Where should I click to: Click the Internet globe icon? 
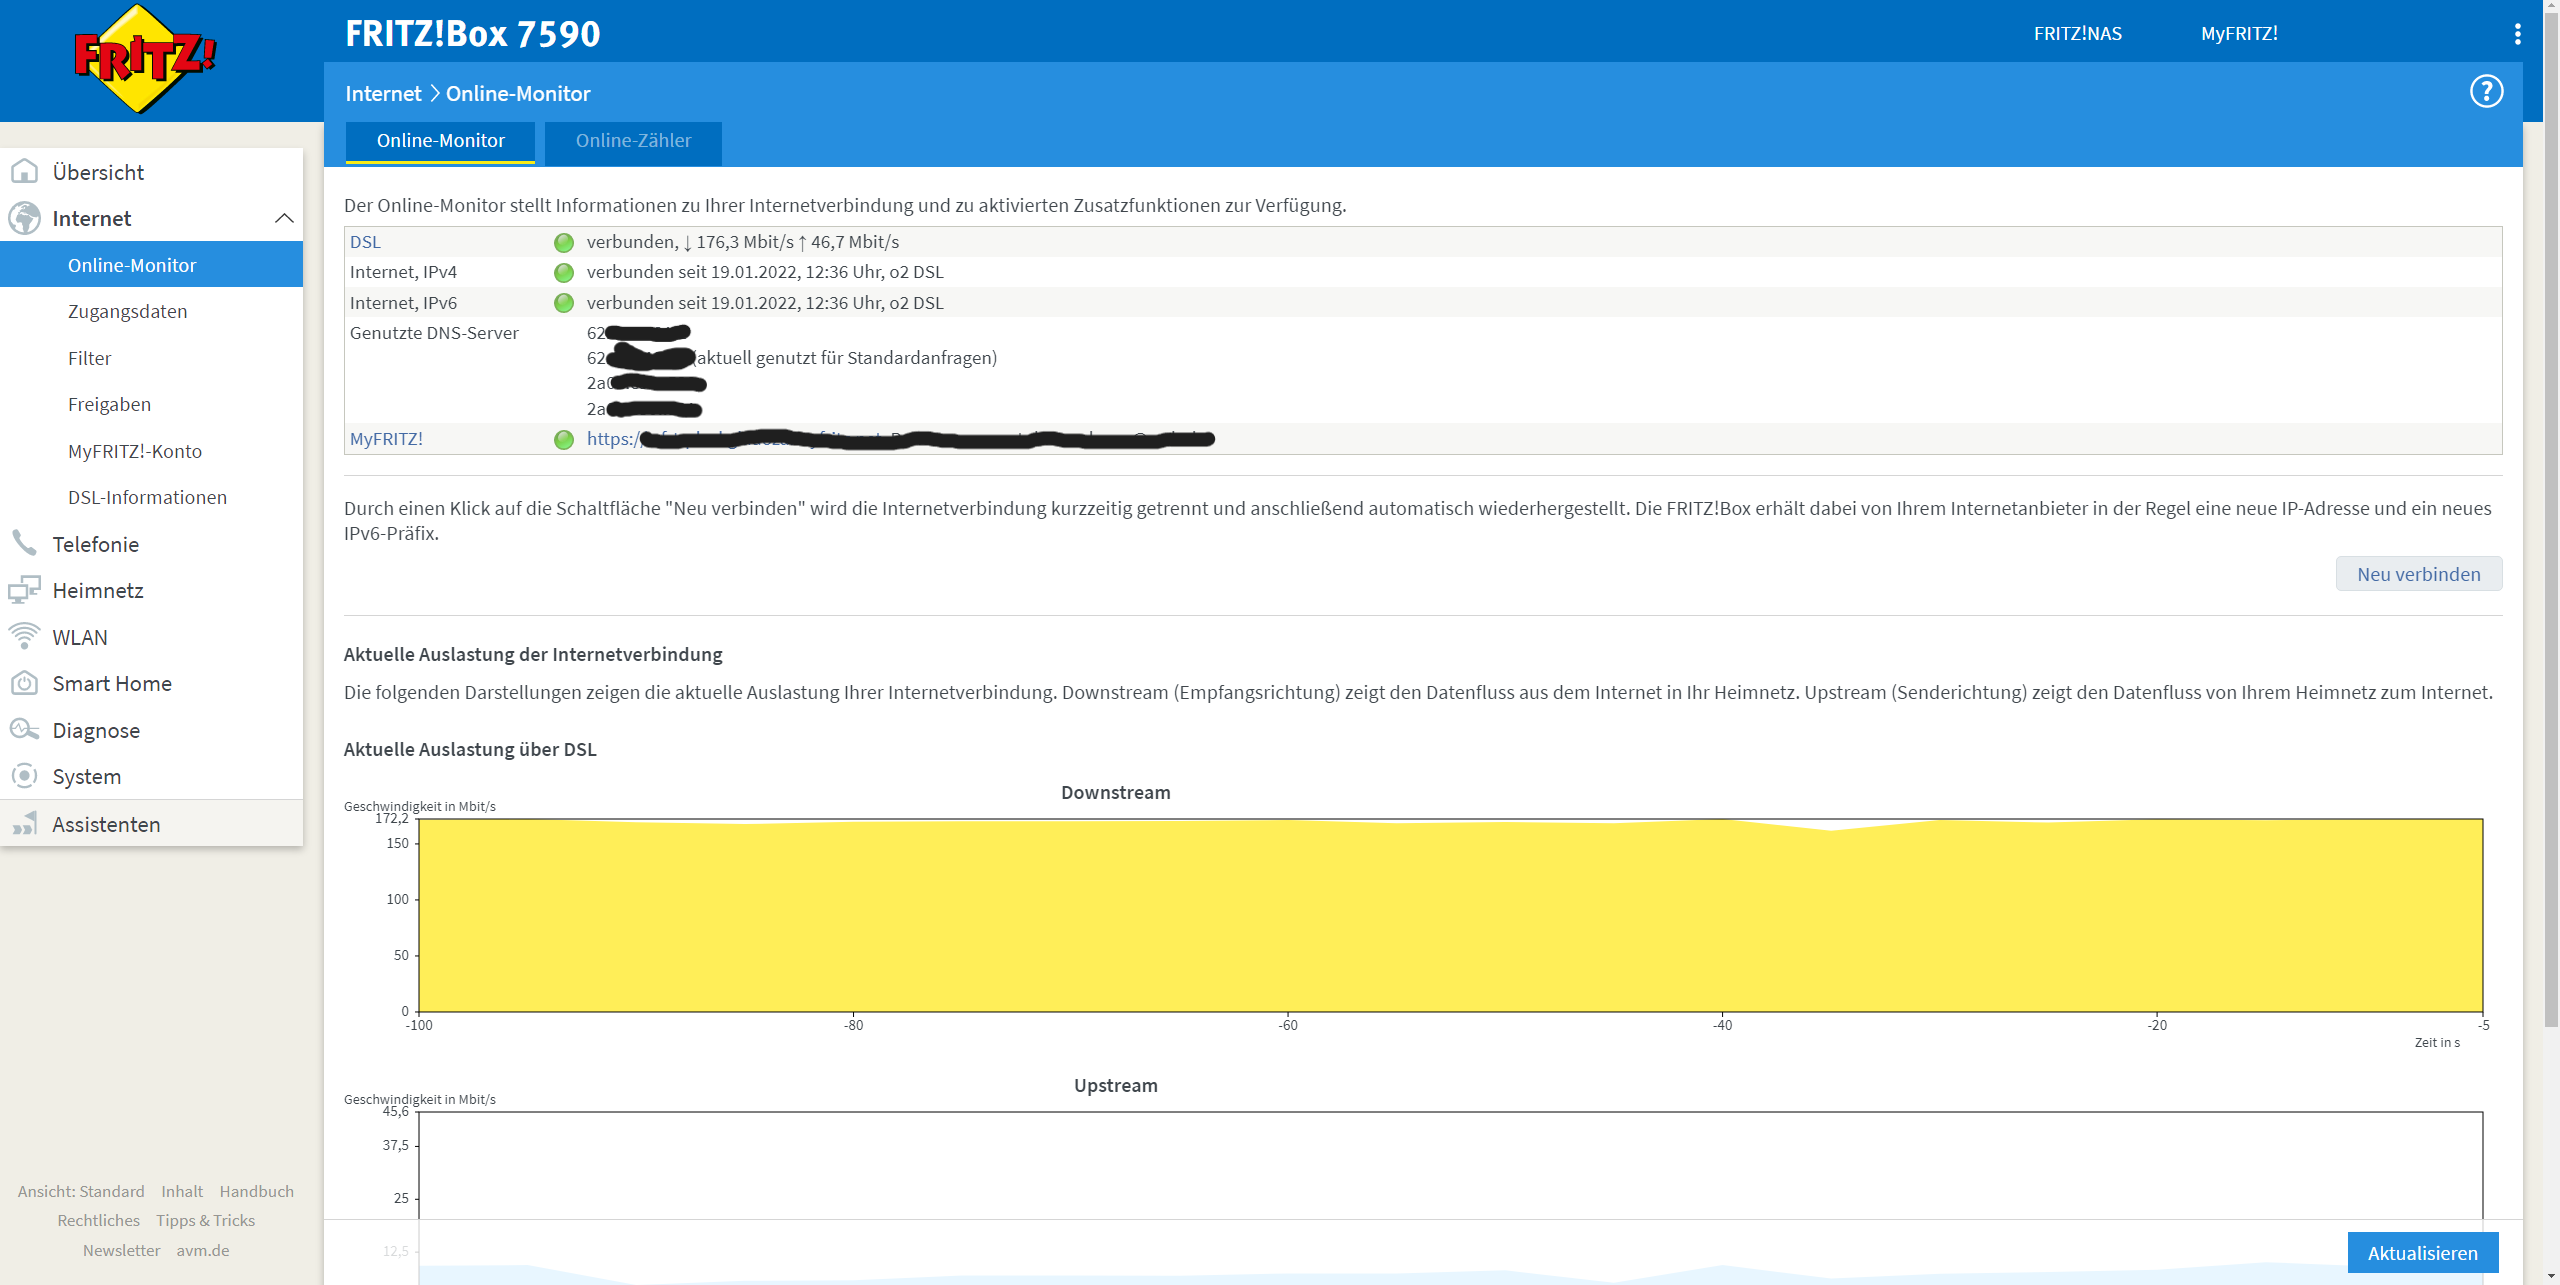(x=24, y=218)
